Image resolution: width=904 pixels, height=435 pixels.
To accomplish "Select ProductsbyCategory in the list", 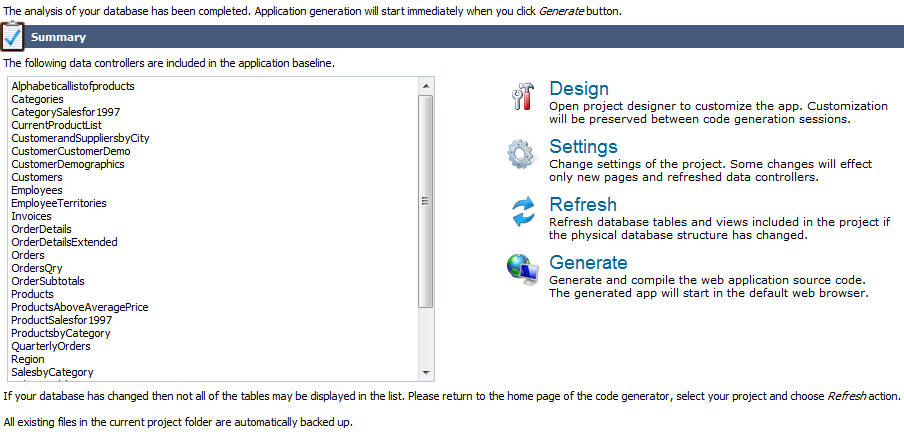I will coord(61,334).
